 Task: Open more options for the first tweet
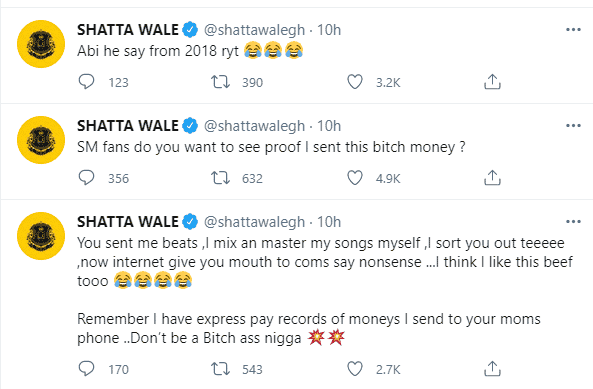573,29
